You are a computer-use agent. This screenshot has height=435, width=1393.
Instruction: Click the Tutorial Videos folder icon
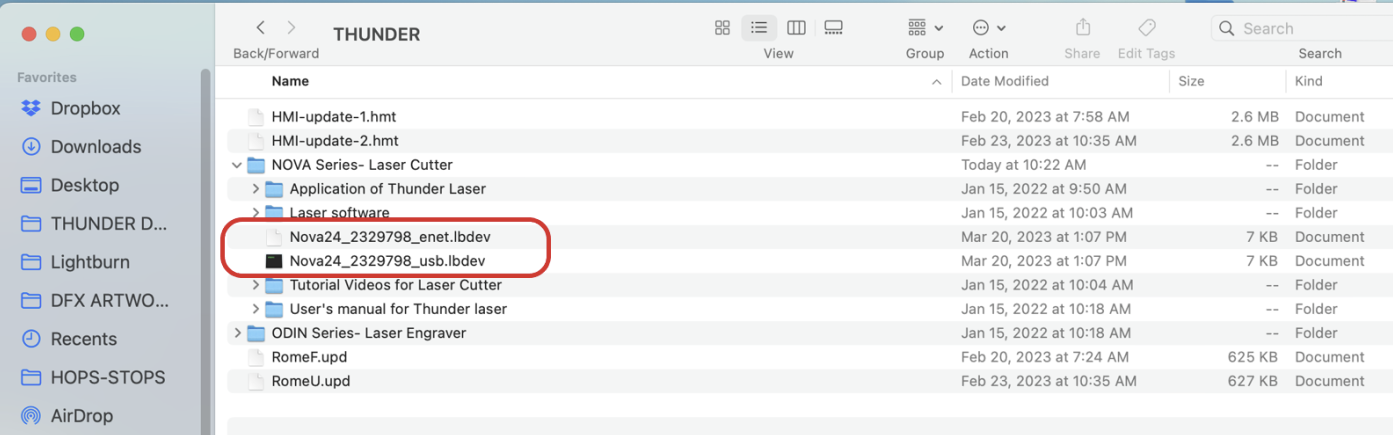(273, 285)
